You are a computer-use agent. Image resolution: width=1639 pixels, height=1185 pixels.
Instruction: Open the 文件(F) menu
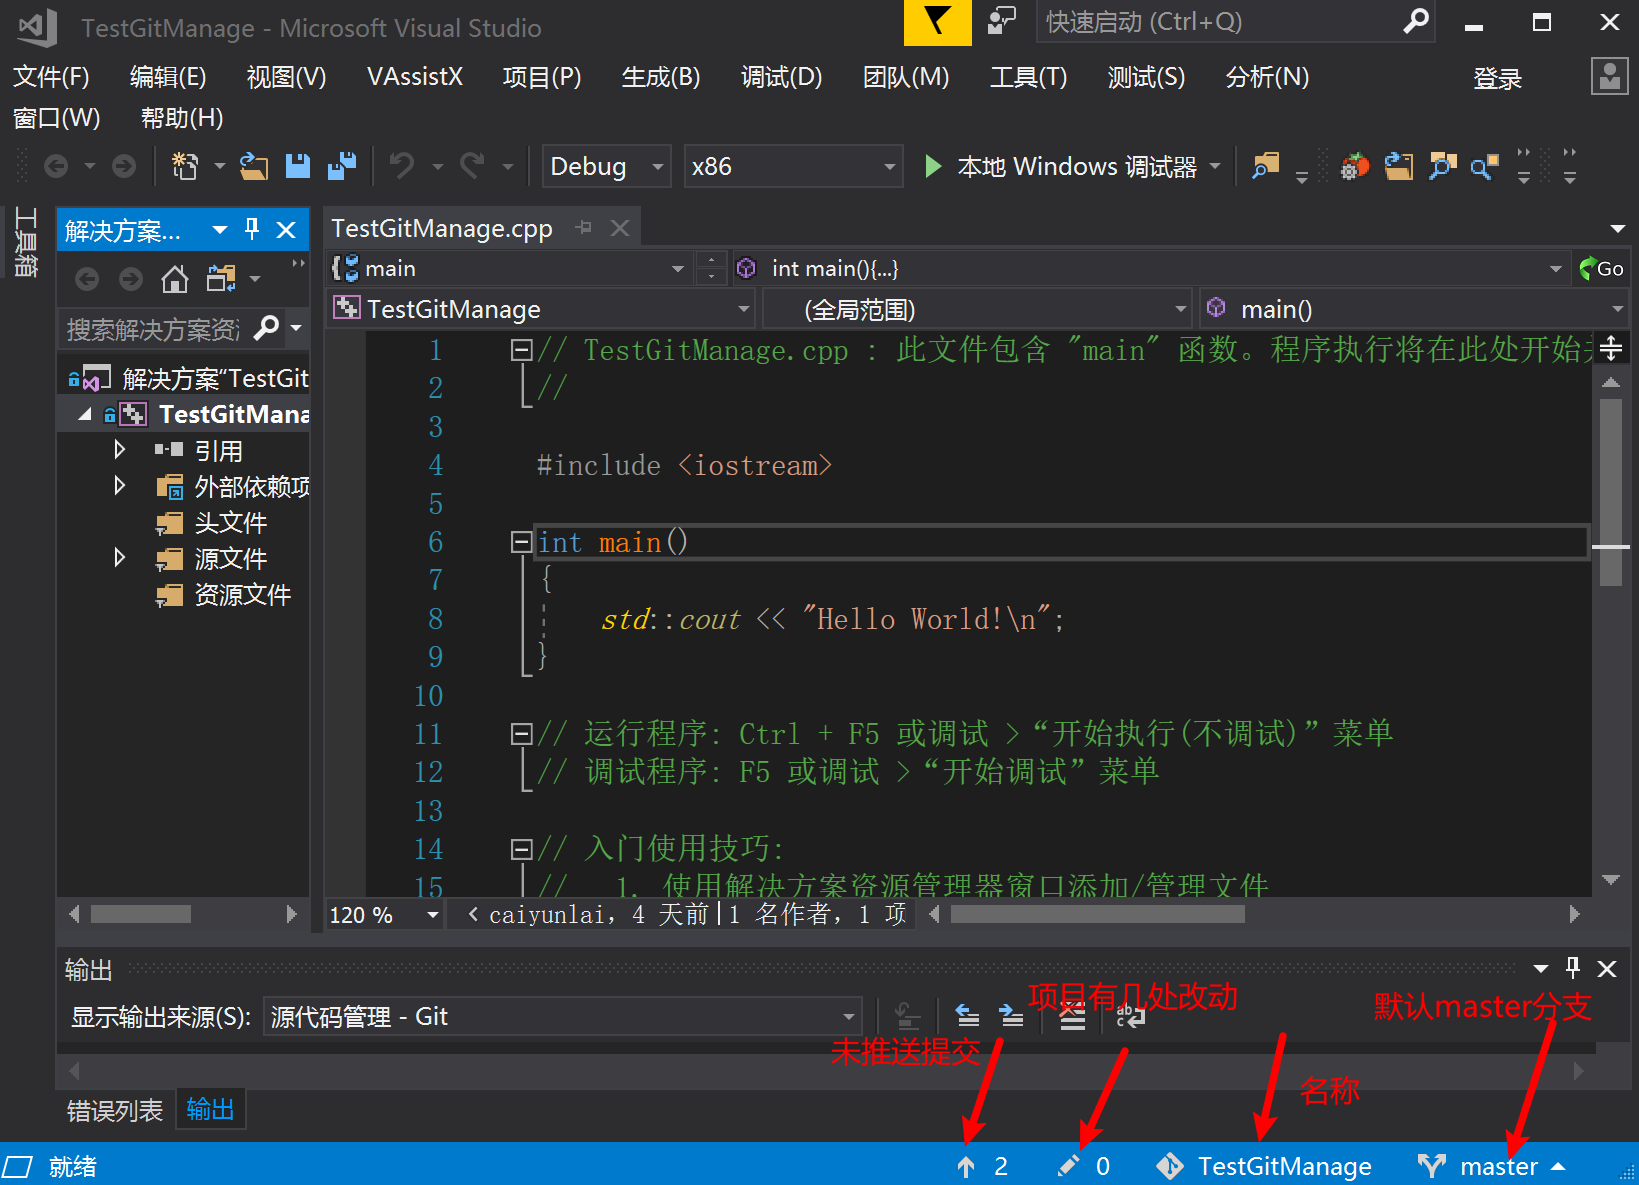coord(51,77)
